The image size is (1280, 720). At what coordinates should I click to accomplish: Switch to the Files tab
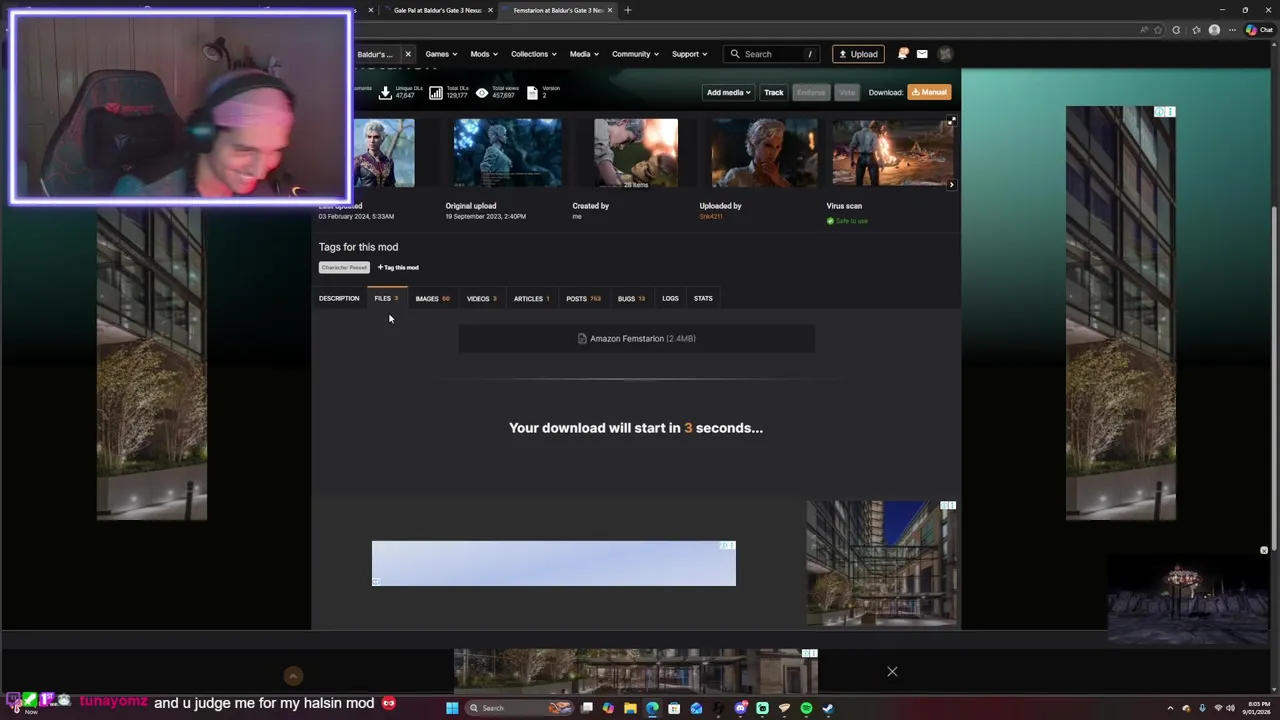click(386, 298)
